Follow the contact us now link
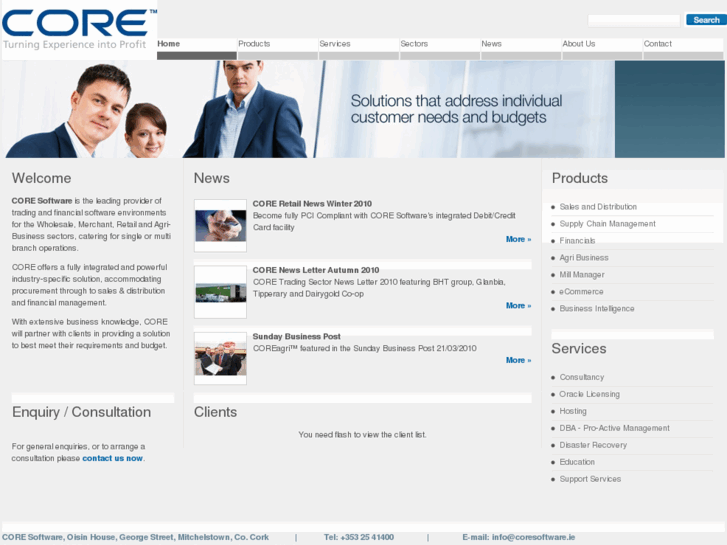Image resolution: width=727 pixels, height=545 pixels. coord(112,458)
